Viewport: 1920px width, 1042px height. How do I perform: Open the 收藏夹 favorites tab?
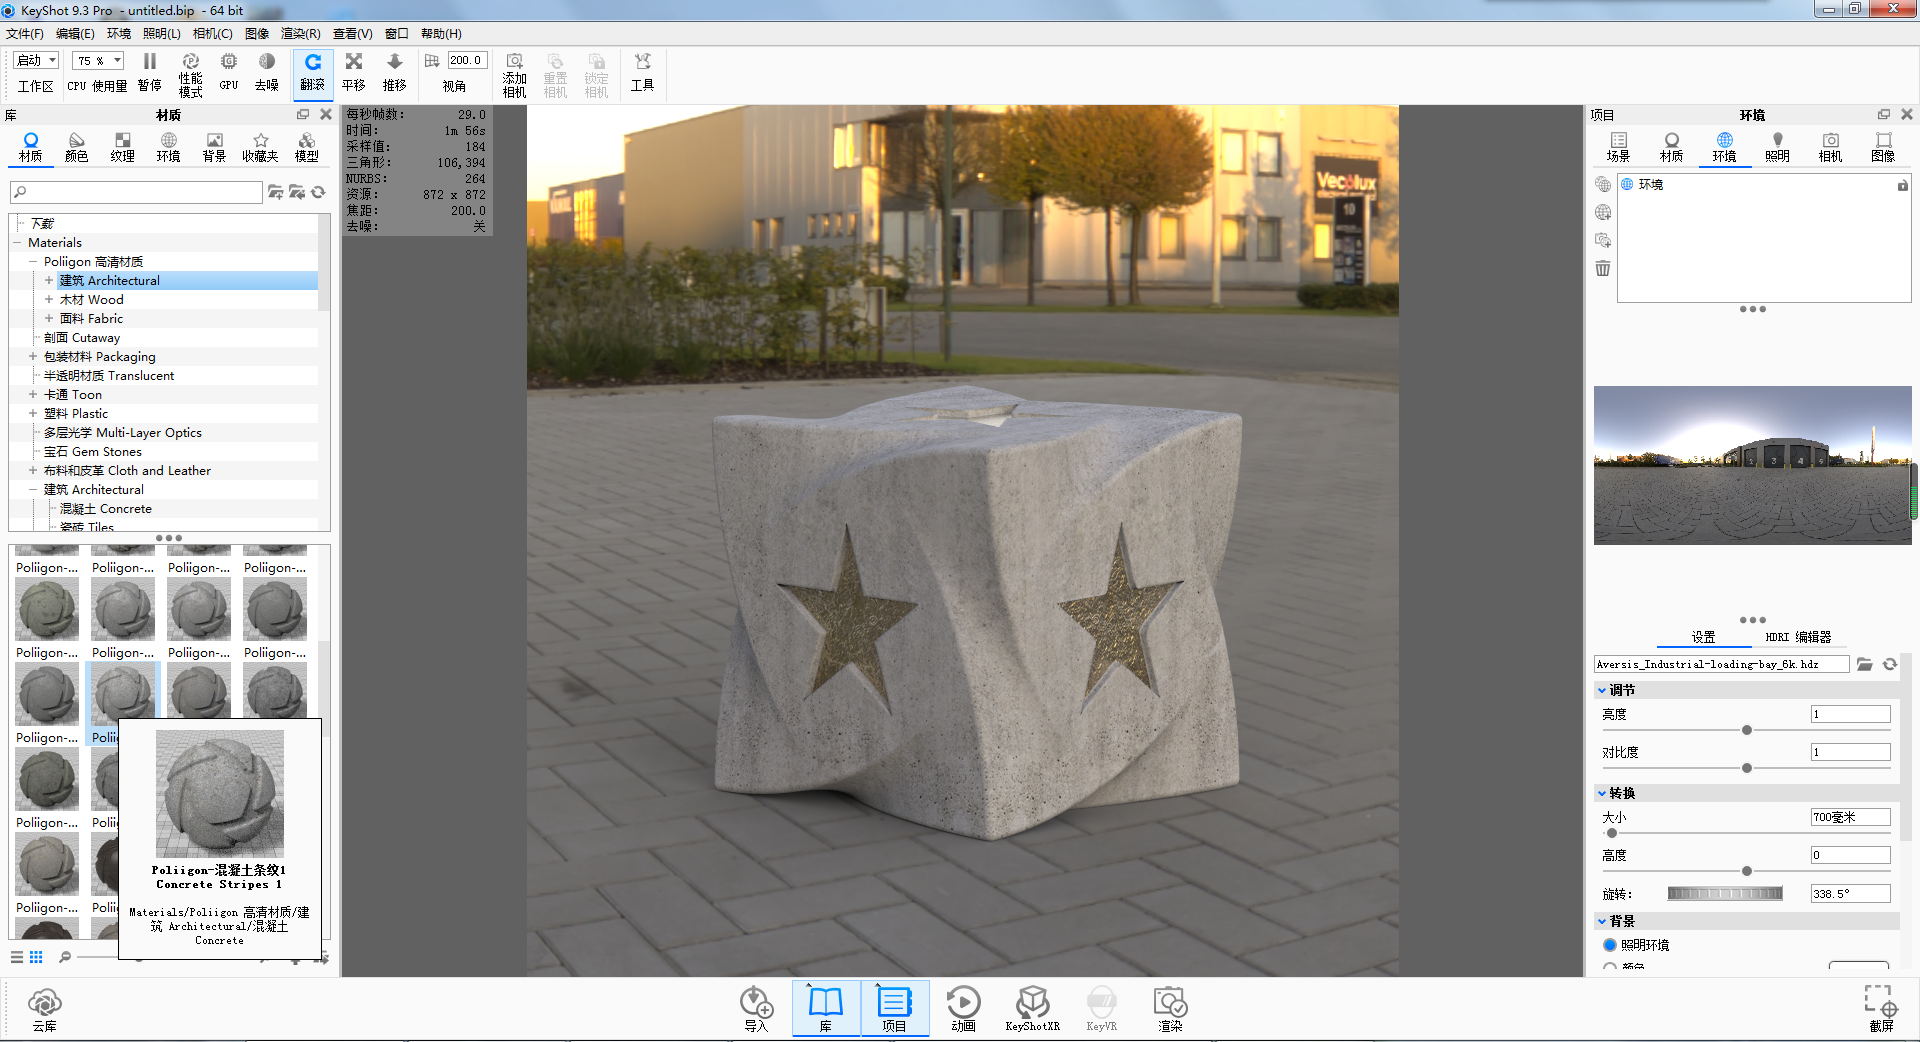[260, 147]
